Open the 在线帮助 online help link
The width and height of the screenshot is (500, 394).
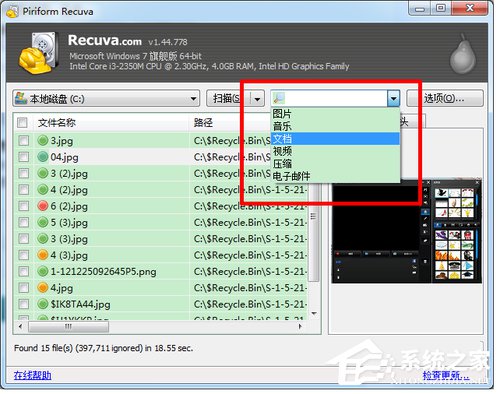point(32,376)
